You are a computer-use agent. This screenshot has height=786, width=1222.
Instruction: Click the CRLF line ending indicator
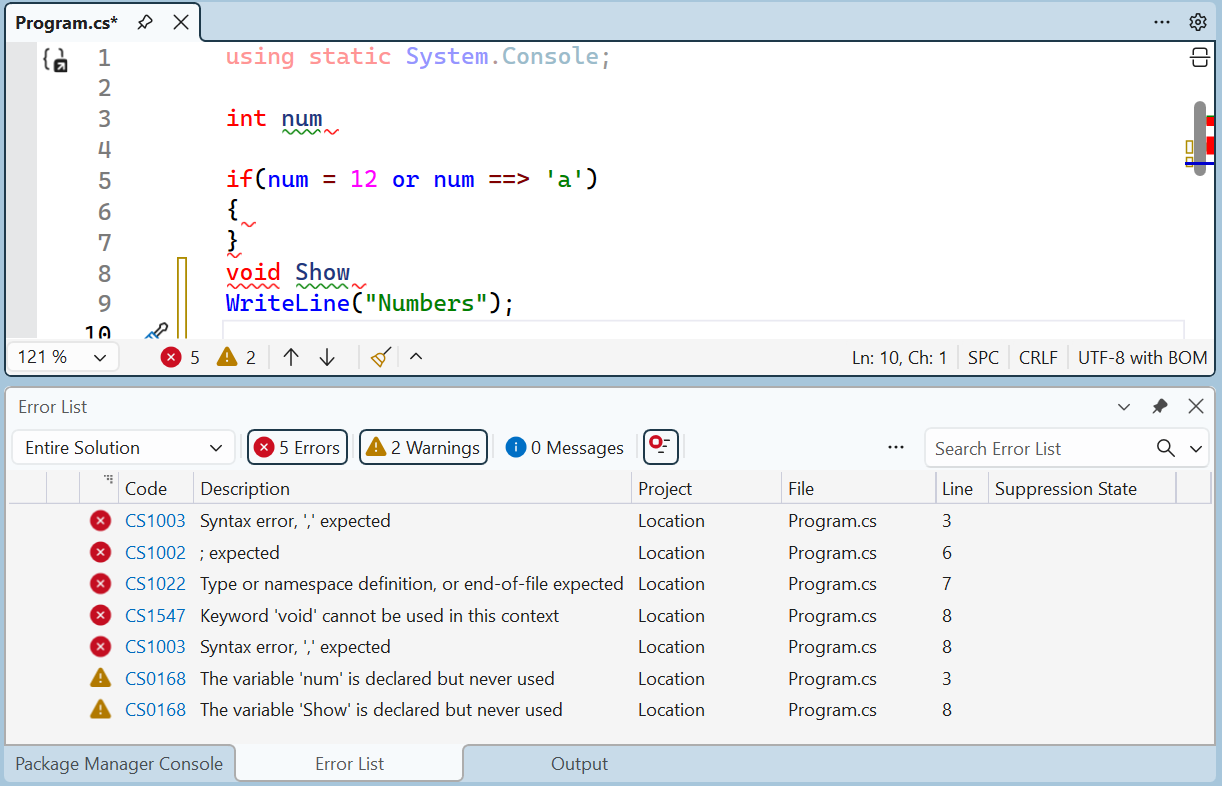(1038, 357)
